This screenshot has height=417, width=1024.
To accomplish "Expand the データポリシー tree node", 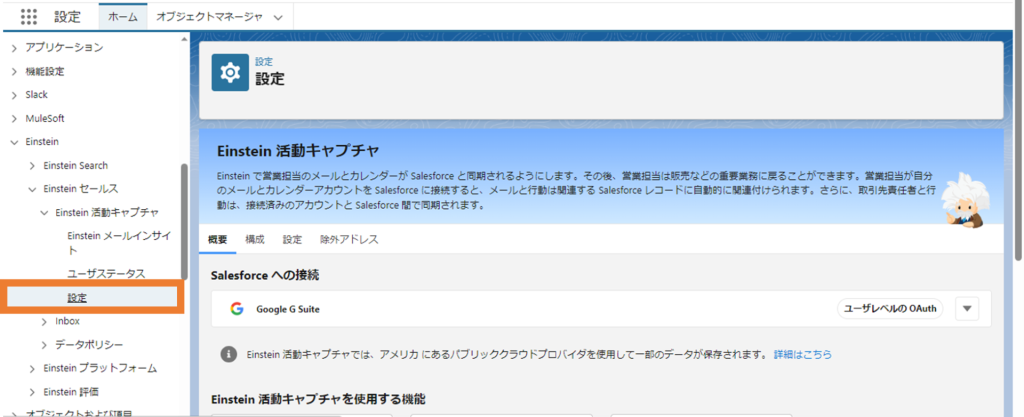I will pyautogui.click(x=44, y=345).
